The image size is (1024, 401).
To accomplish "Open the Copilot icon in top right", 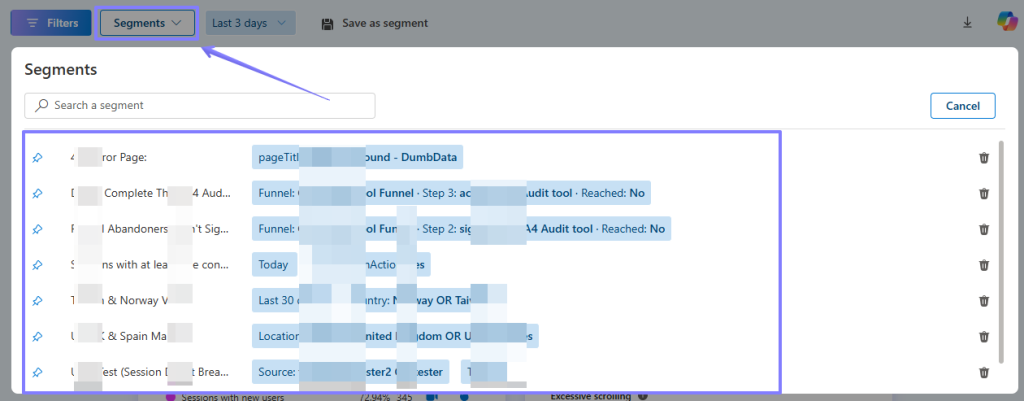I will pos(1006,22).
